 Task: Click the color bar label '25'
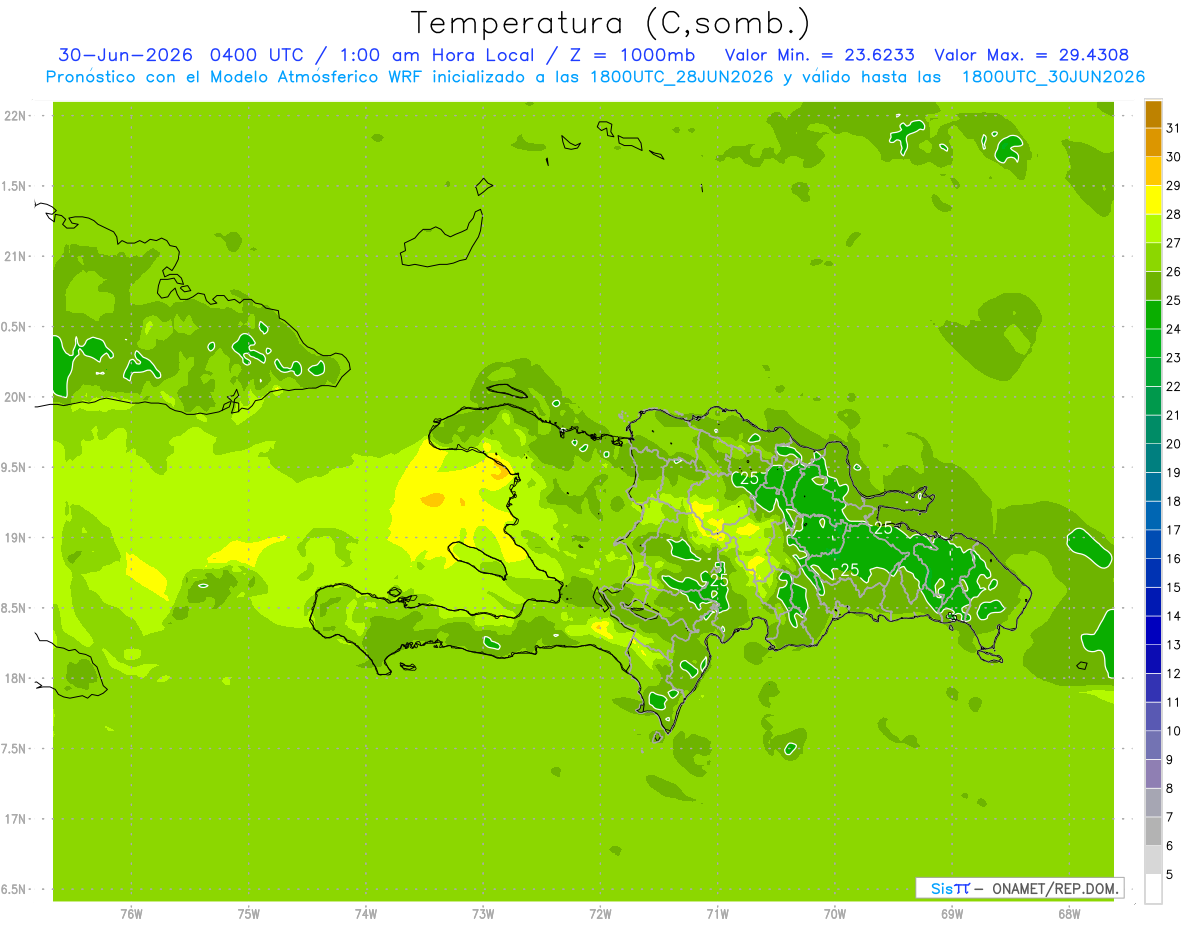(1174, 300)
